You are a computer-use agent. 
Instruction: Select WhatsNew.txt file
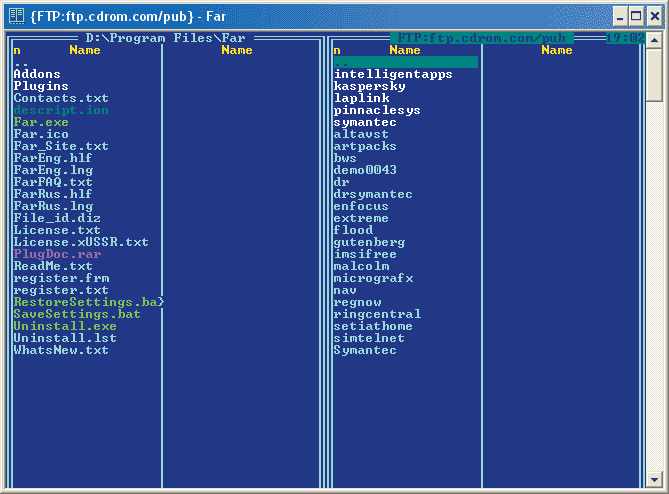(x=61, y=350)
